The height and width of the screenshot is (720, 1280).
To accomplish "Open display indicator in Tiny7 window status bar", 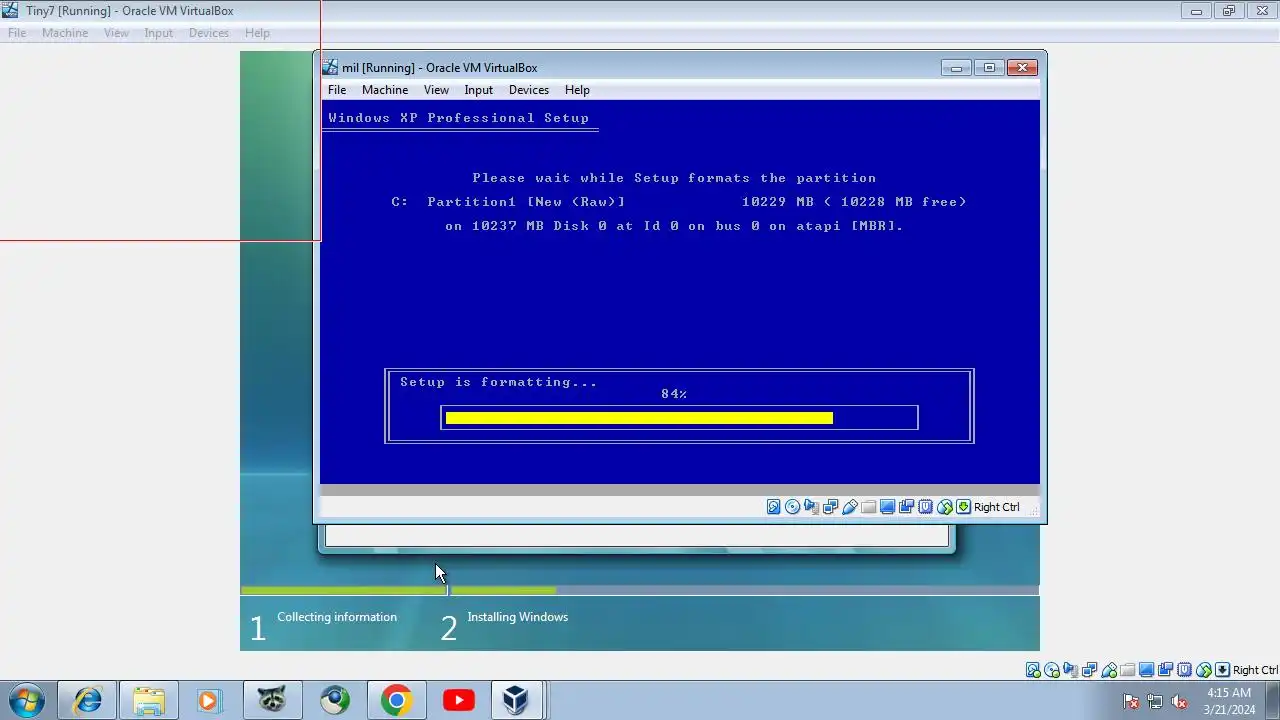I will coord(1146,670).
